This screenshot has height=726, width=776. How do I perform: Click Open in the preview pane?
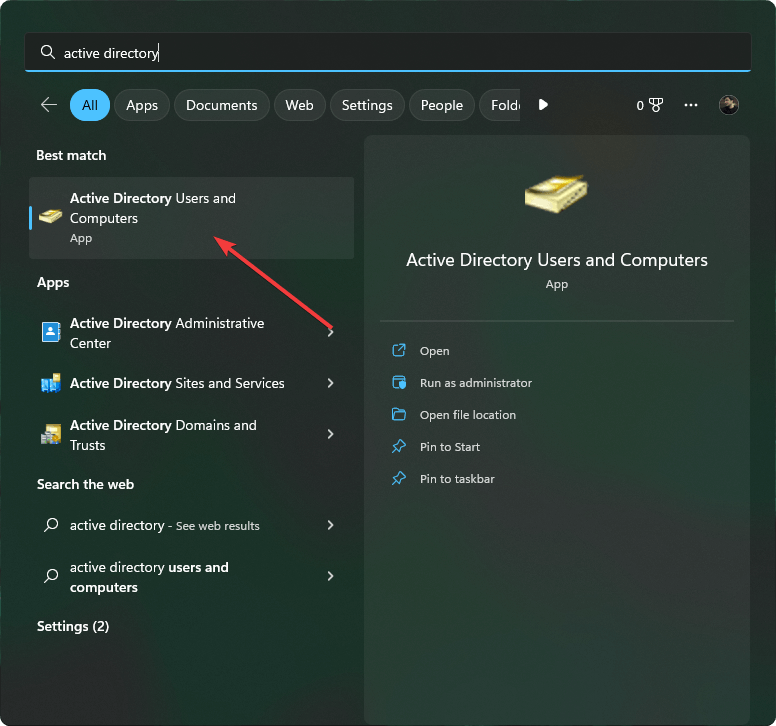[435, 351]
